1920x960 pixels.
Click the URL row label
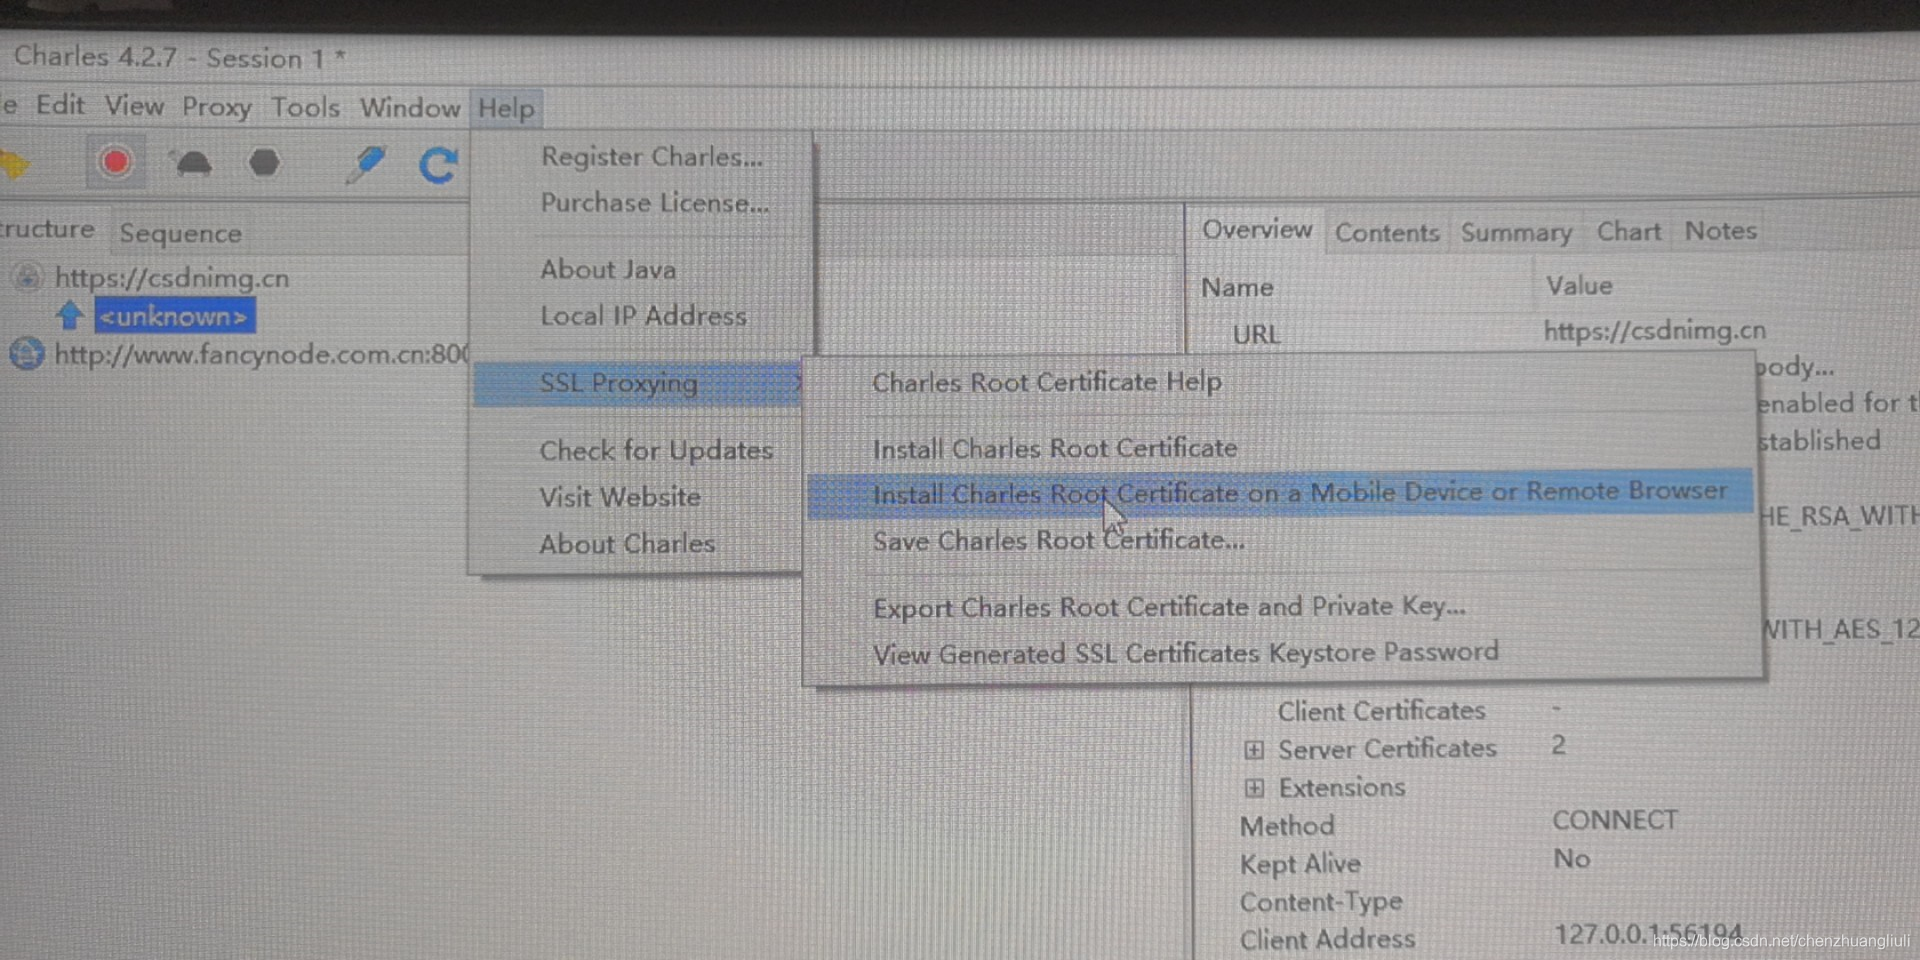click(x=1256, y=334)
